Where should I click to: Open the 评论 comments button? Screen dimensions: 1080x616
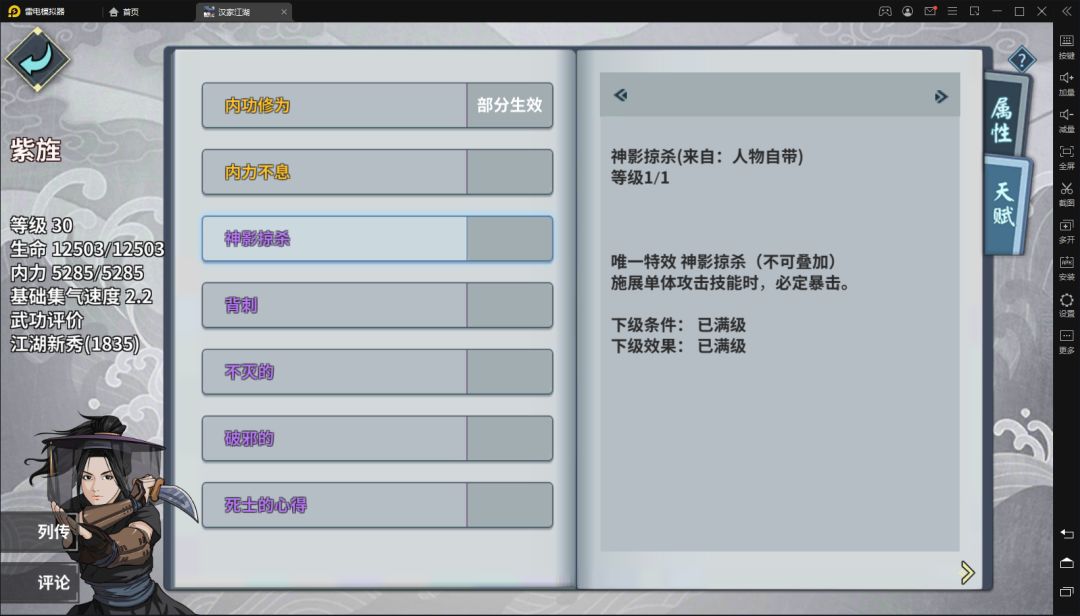point(41,583)
